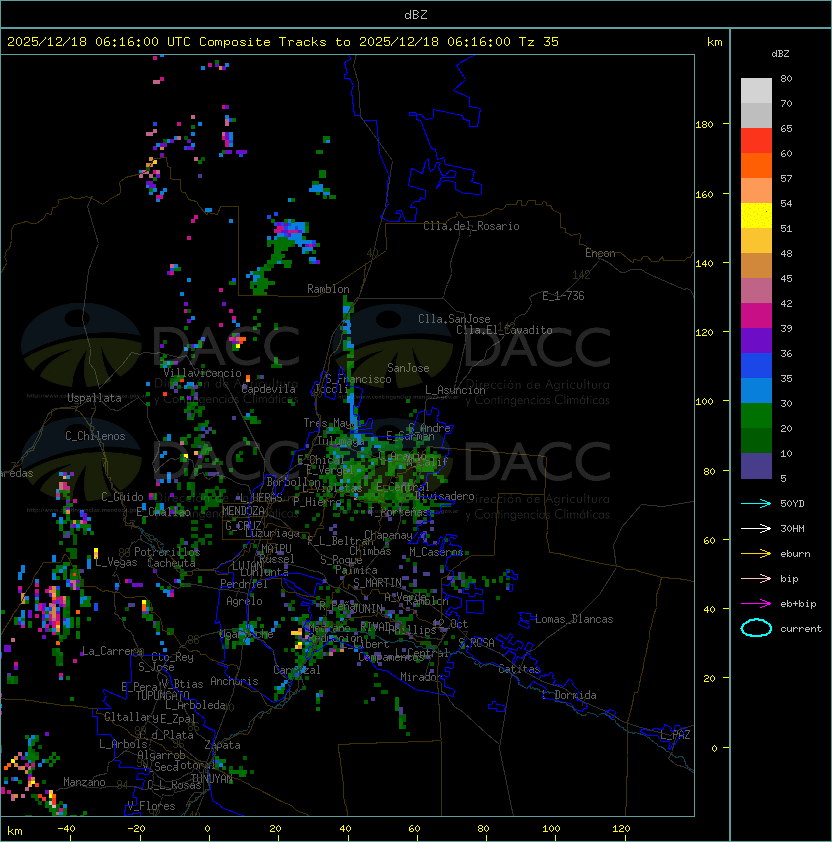This screenshot has height=842, width=832.
Task: Click the Anchoris location label
Action: point(234,681)
